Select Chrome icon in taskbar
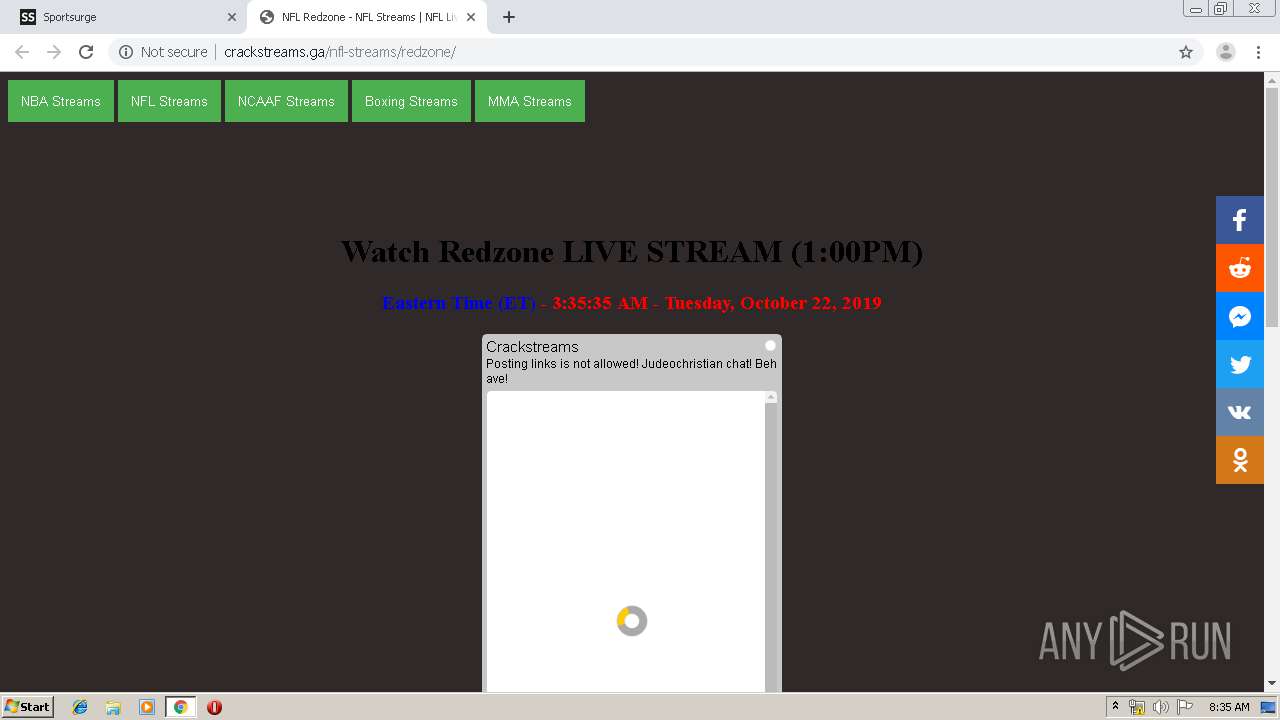 click(x=180, y=707)
